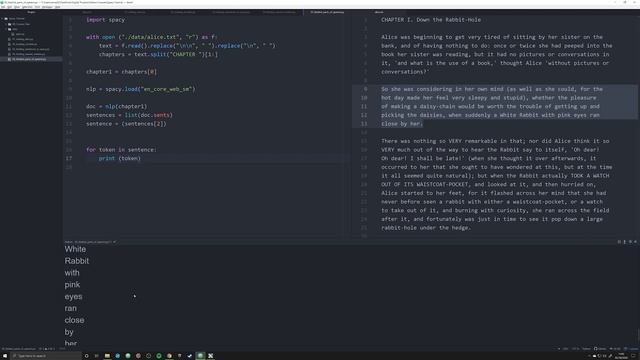Open GitHub panel from status bar
This screenshot has width=640, height=360.
(600, 349)
